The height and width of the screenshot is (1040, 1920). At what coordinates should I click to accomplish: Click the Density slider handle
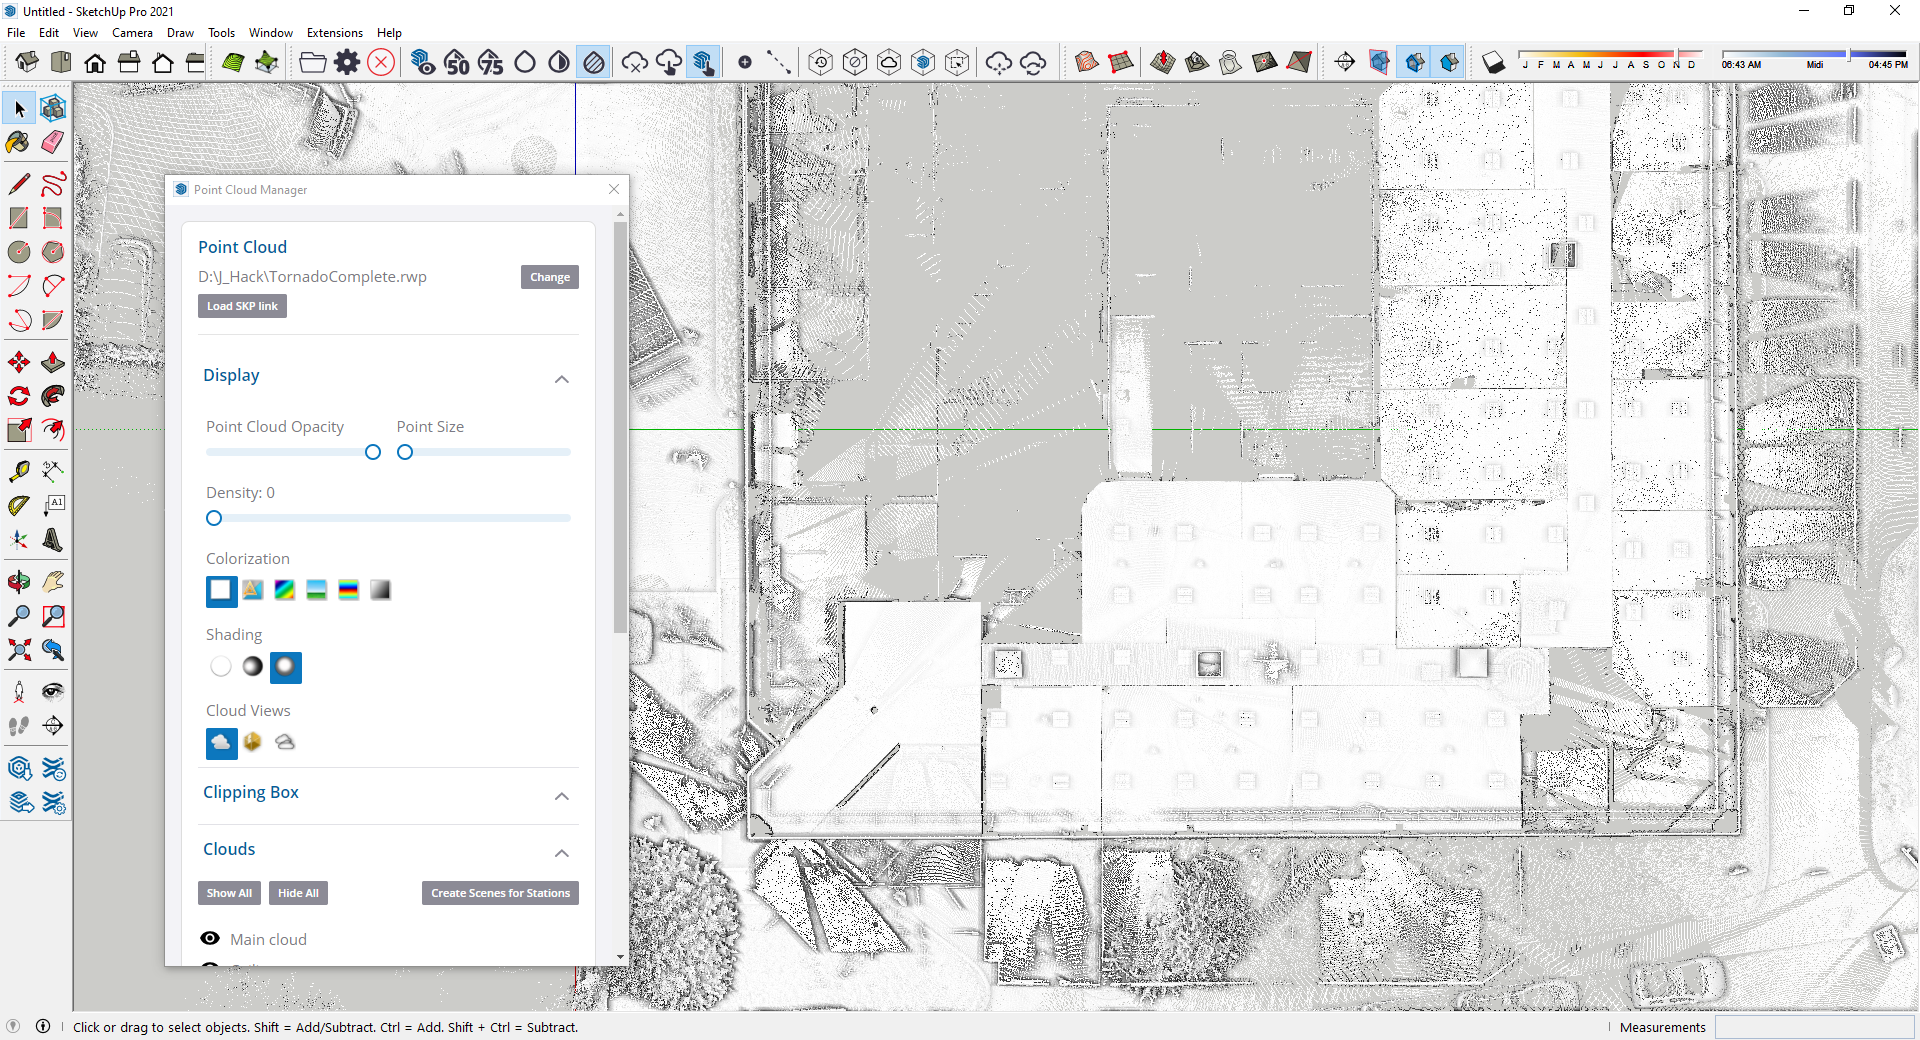point(214,518)
